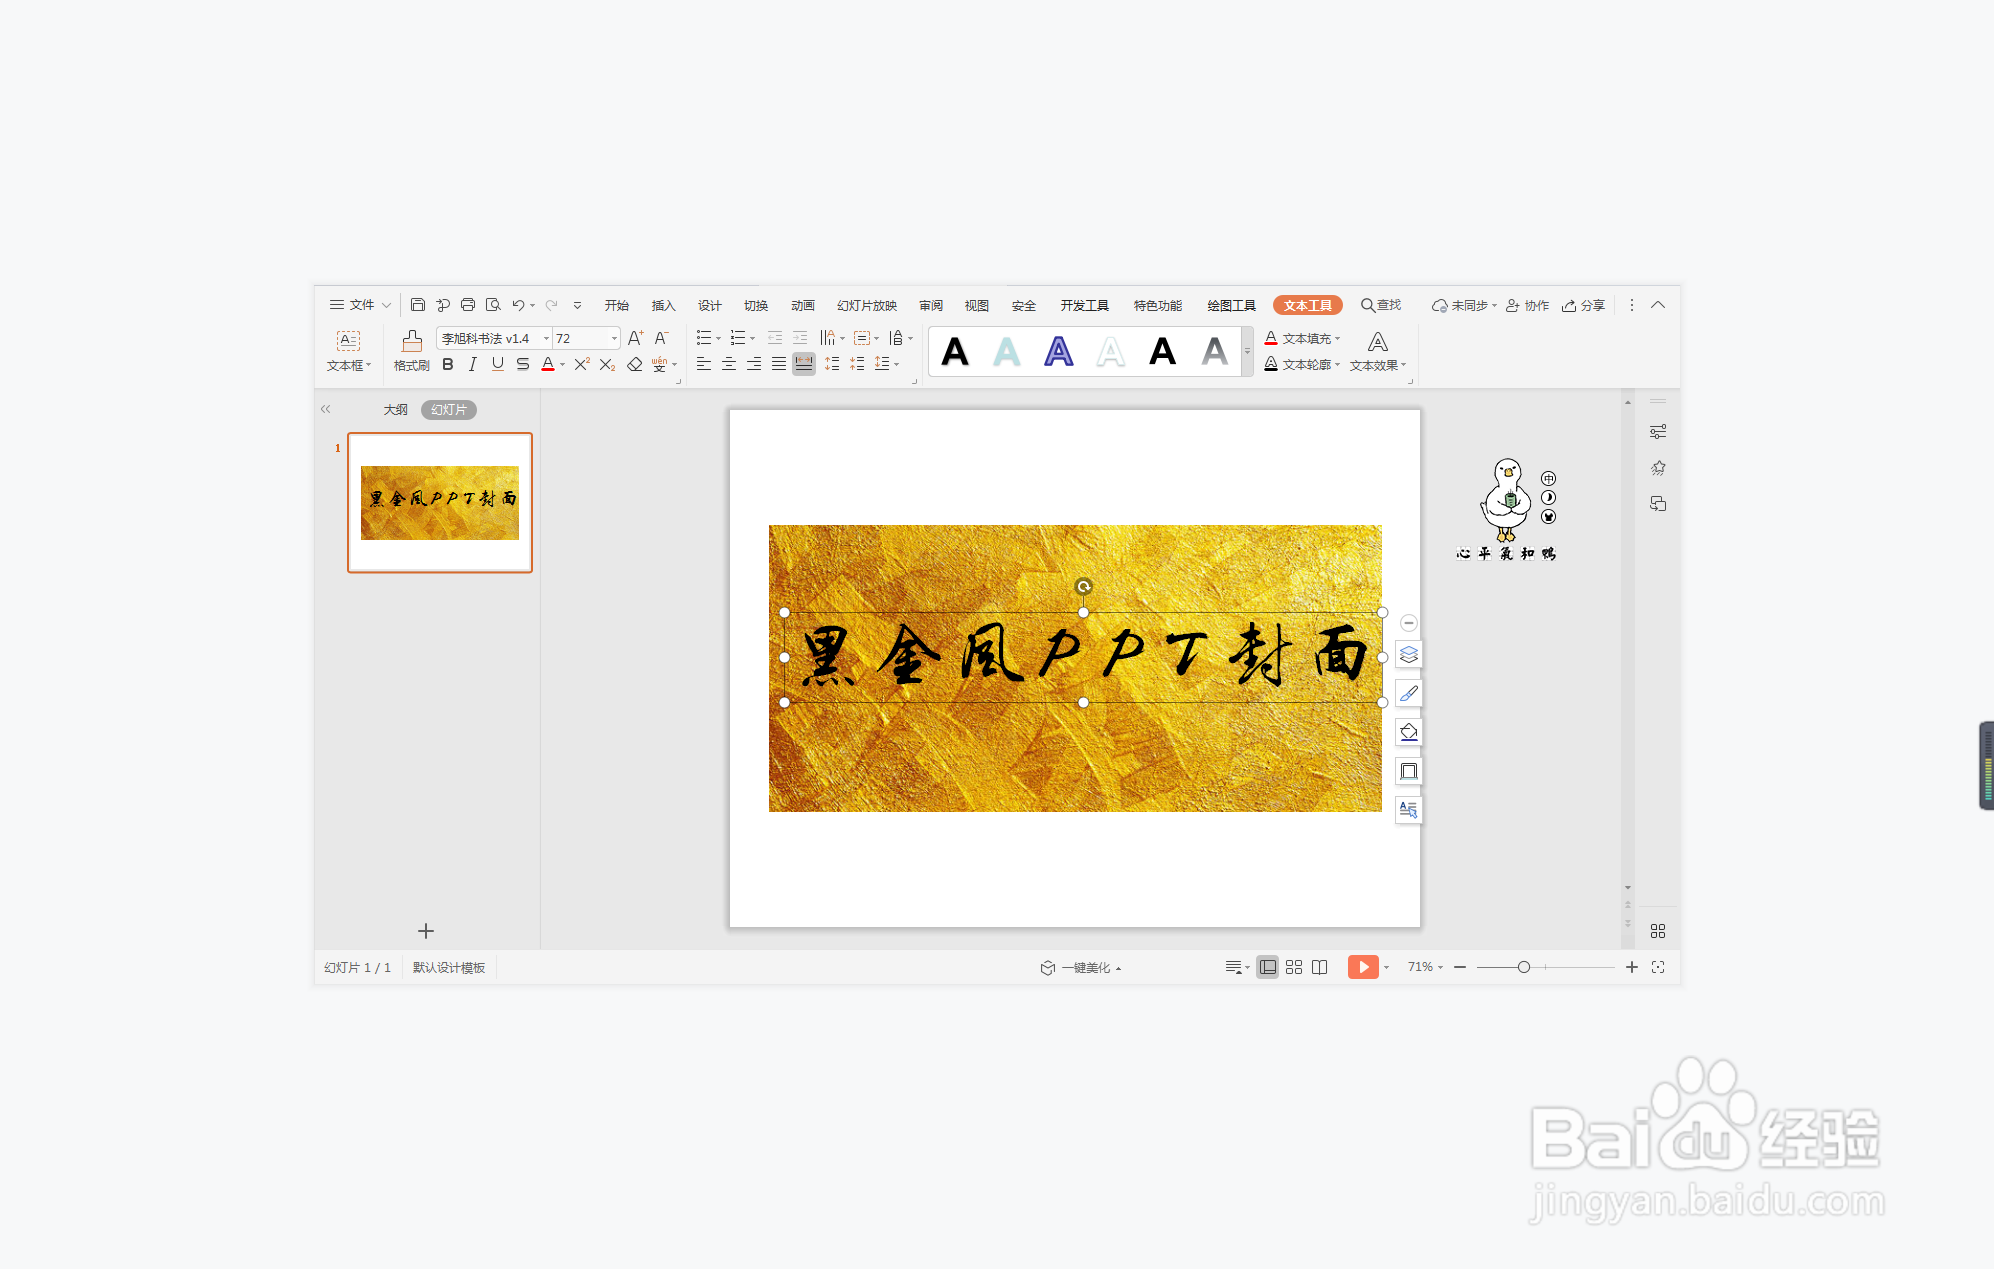Viewport: 1994px width, 1269px height.
Task: Expand the font size dropdown
Action: 614,338
